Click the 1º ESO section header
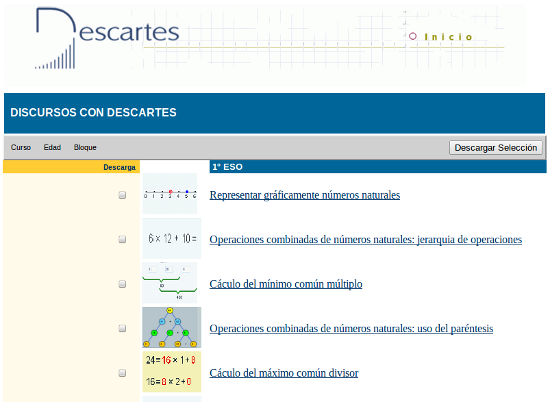Image resolution: width=550 pixels, height=402 pixels. click(378, 167)
